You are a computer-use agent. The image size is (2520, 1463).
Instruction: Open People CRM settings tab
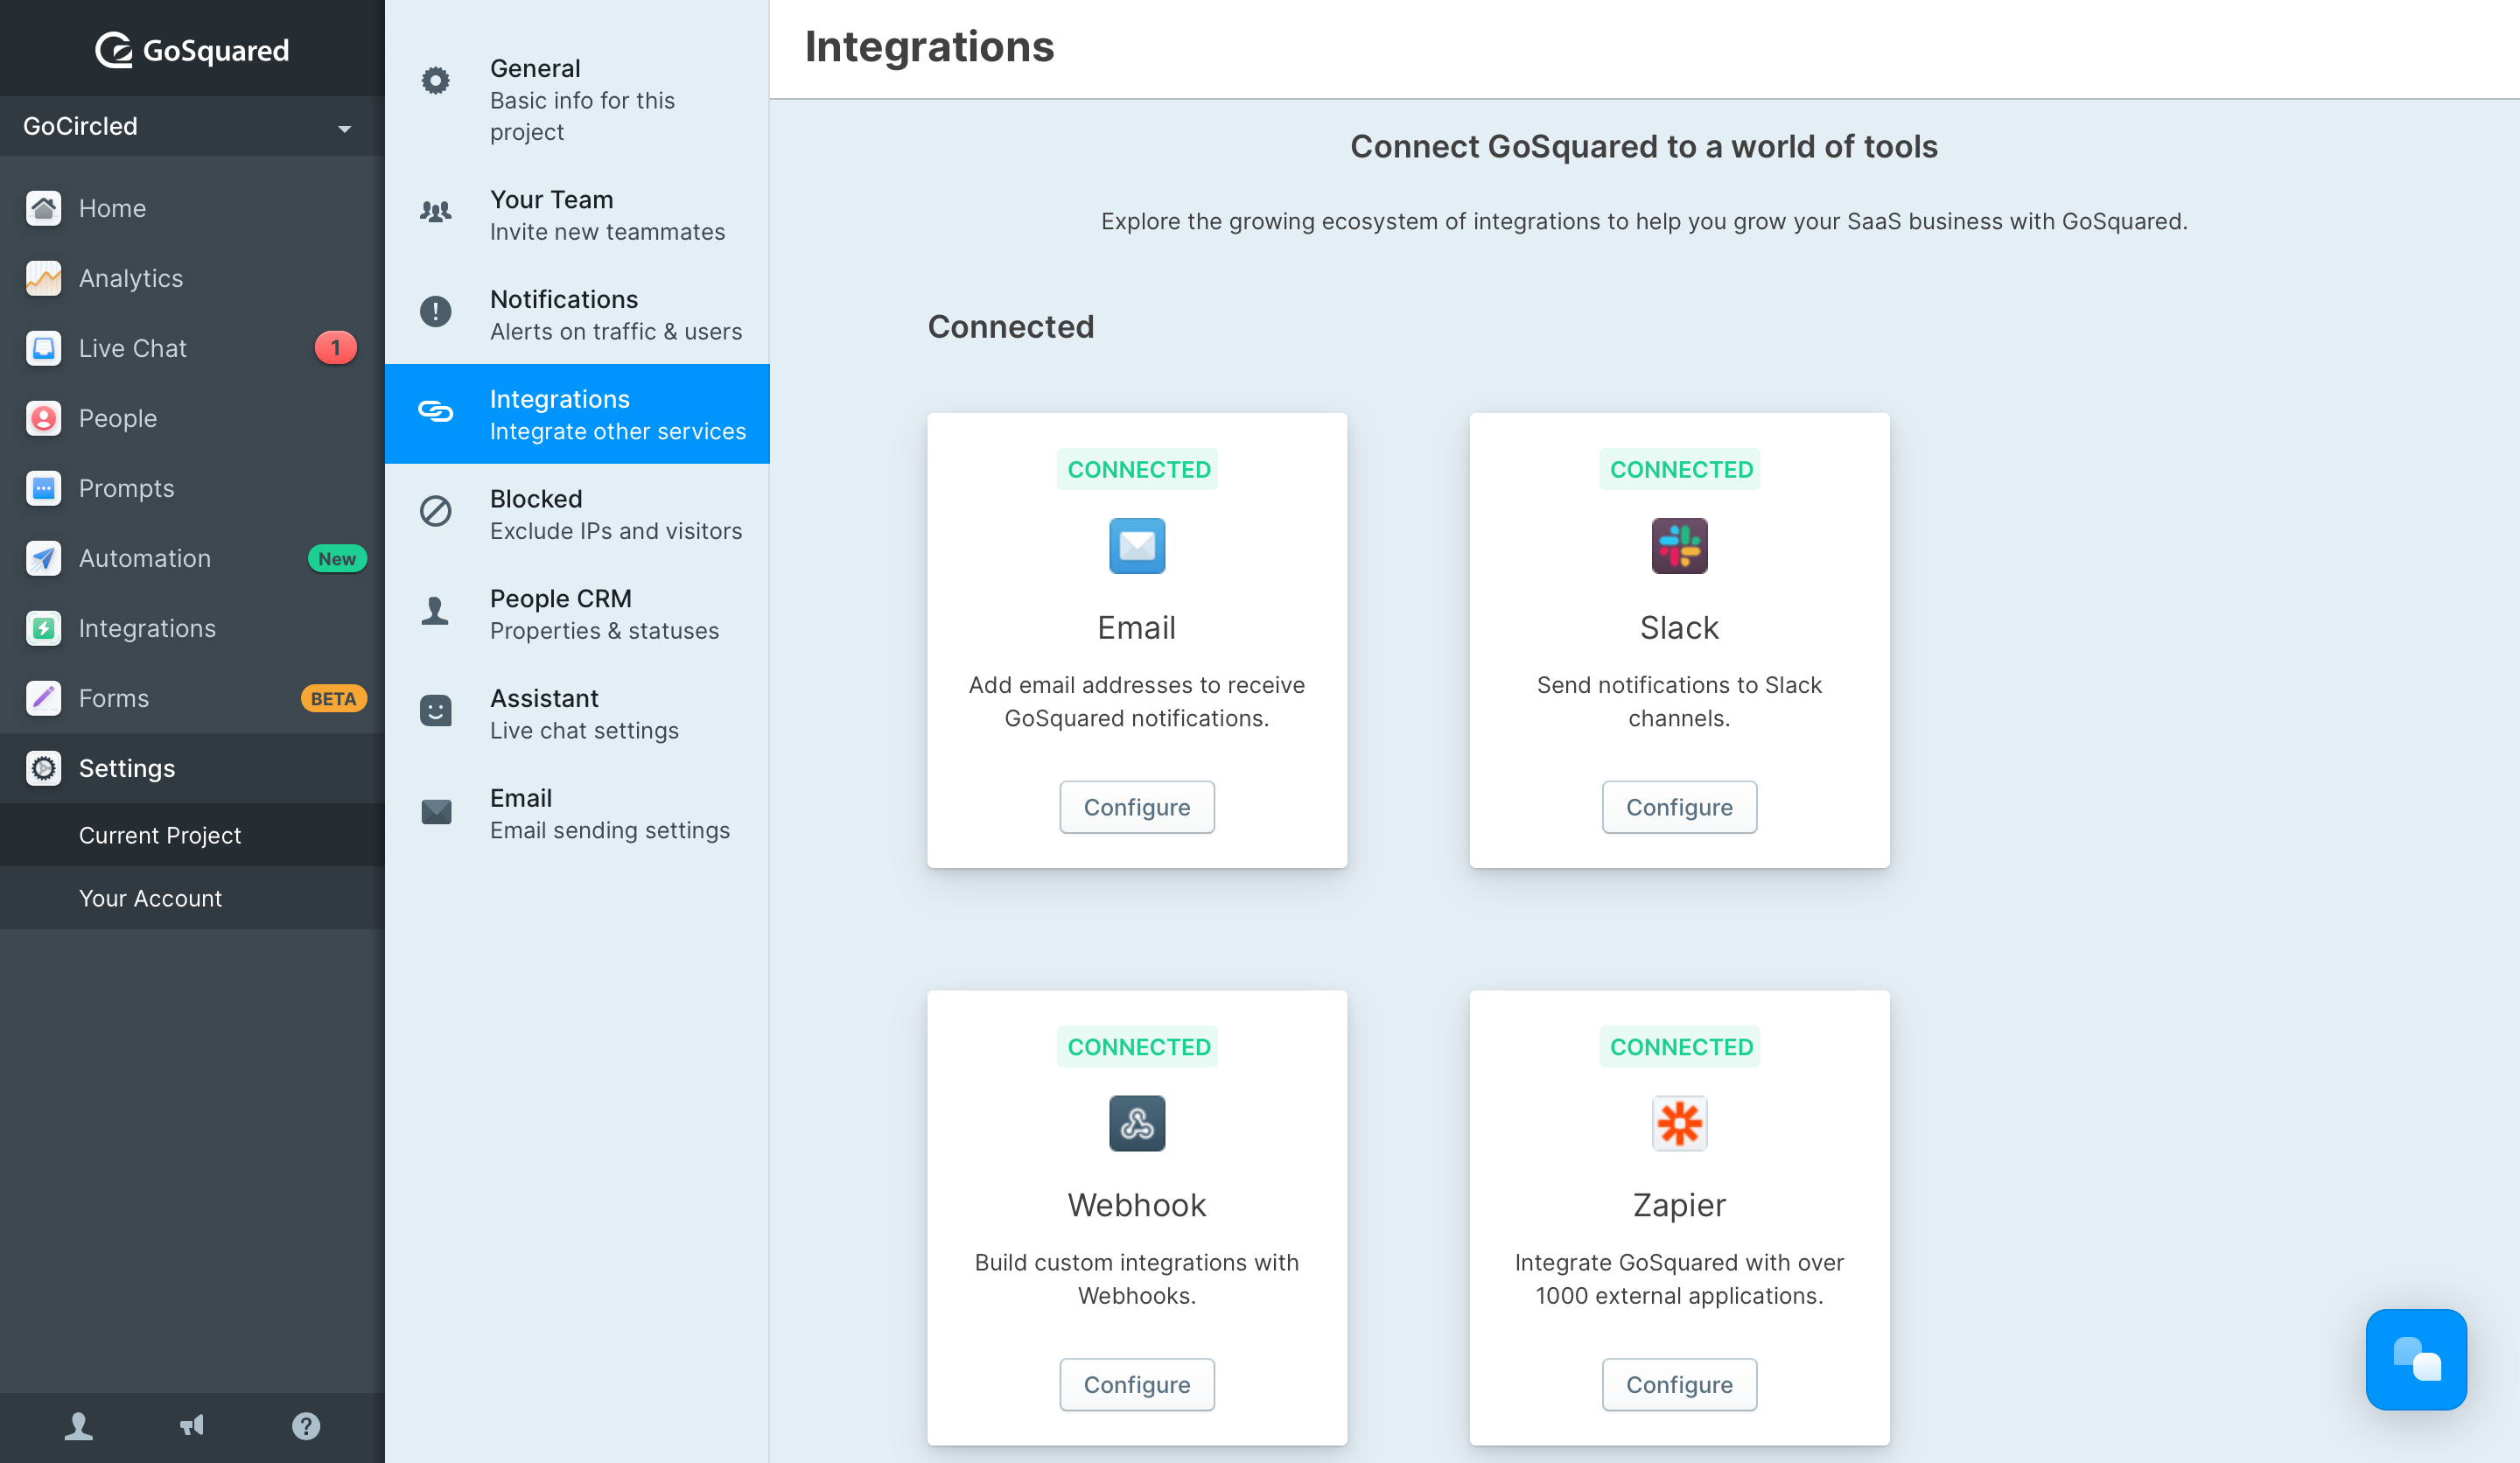[x=577, y=614]
